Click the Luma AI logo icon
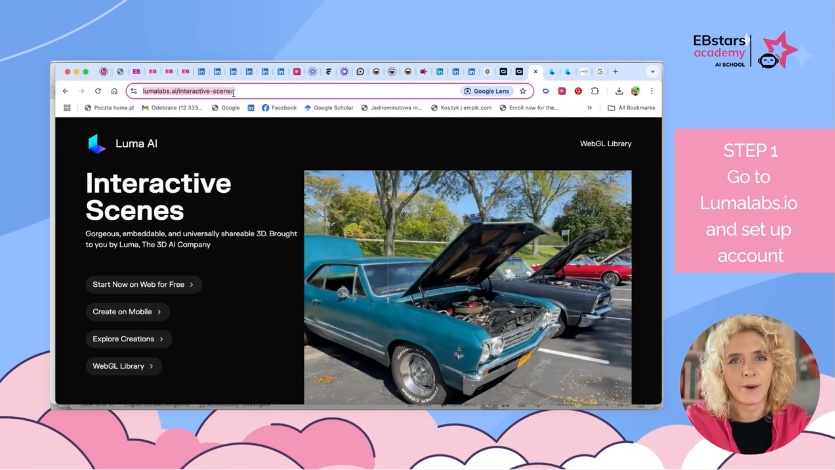The image size is (835, 470). 96,143
